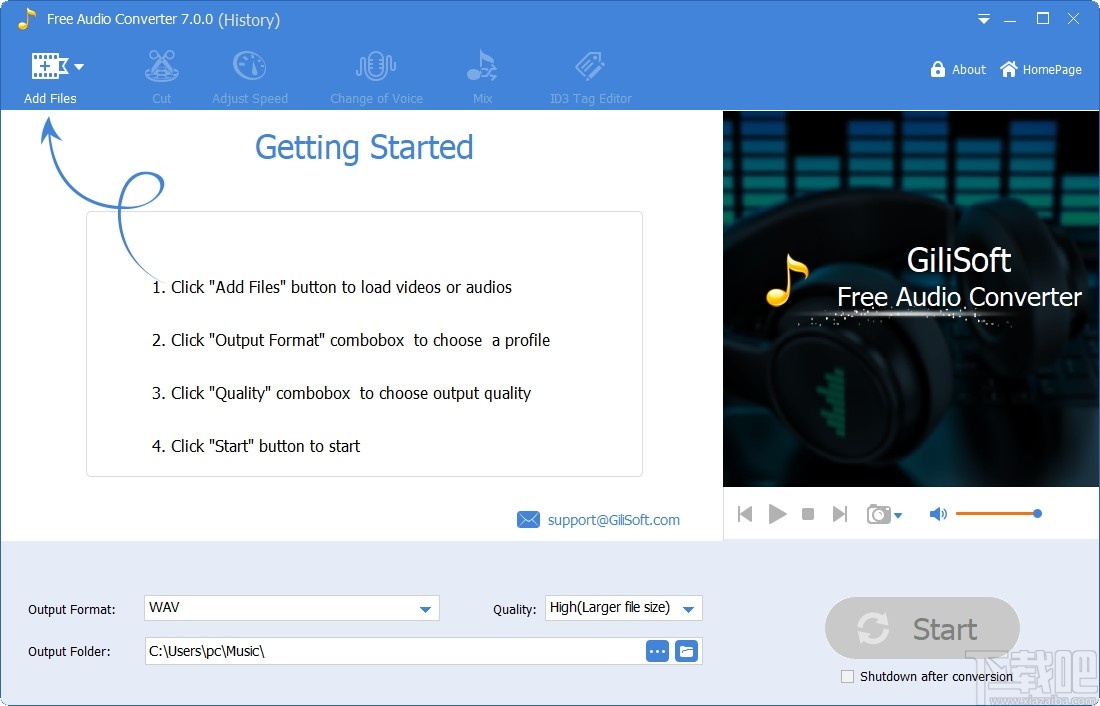Enable Shutdown after conversion
The image size is (1100, 706).
[848, 676]
